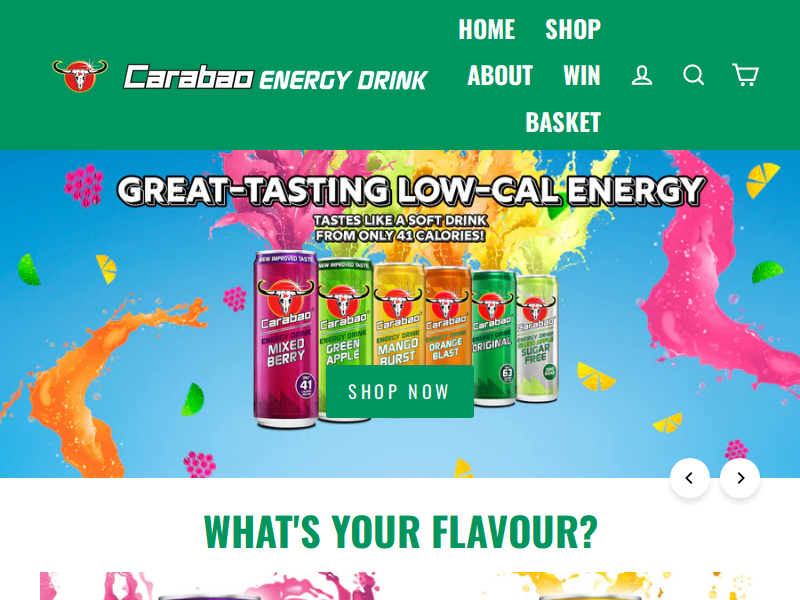Click the Great-Tasting Low-Cal Energy headline
The height and width of the screenshot is (600, 800).
411,191
